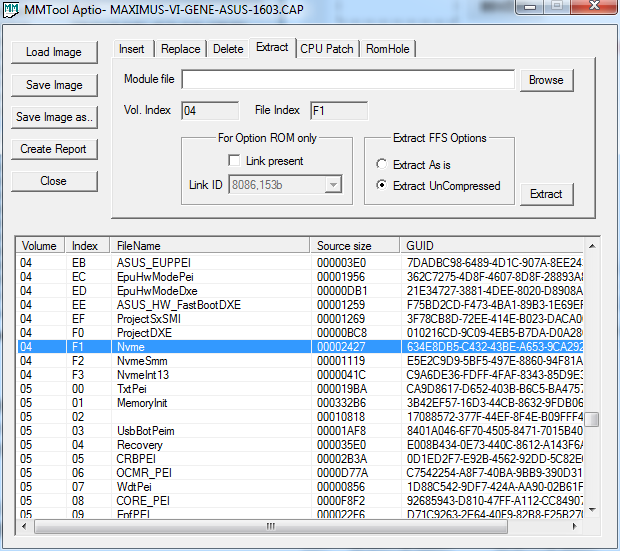Focus the Module file input field
The image size is (620, 551).
click(x=348, y=80)
